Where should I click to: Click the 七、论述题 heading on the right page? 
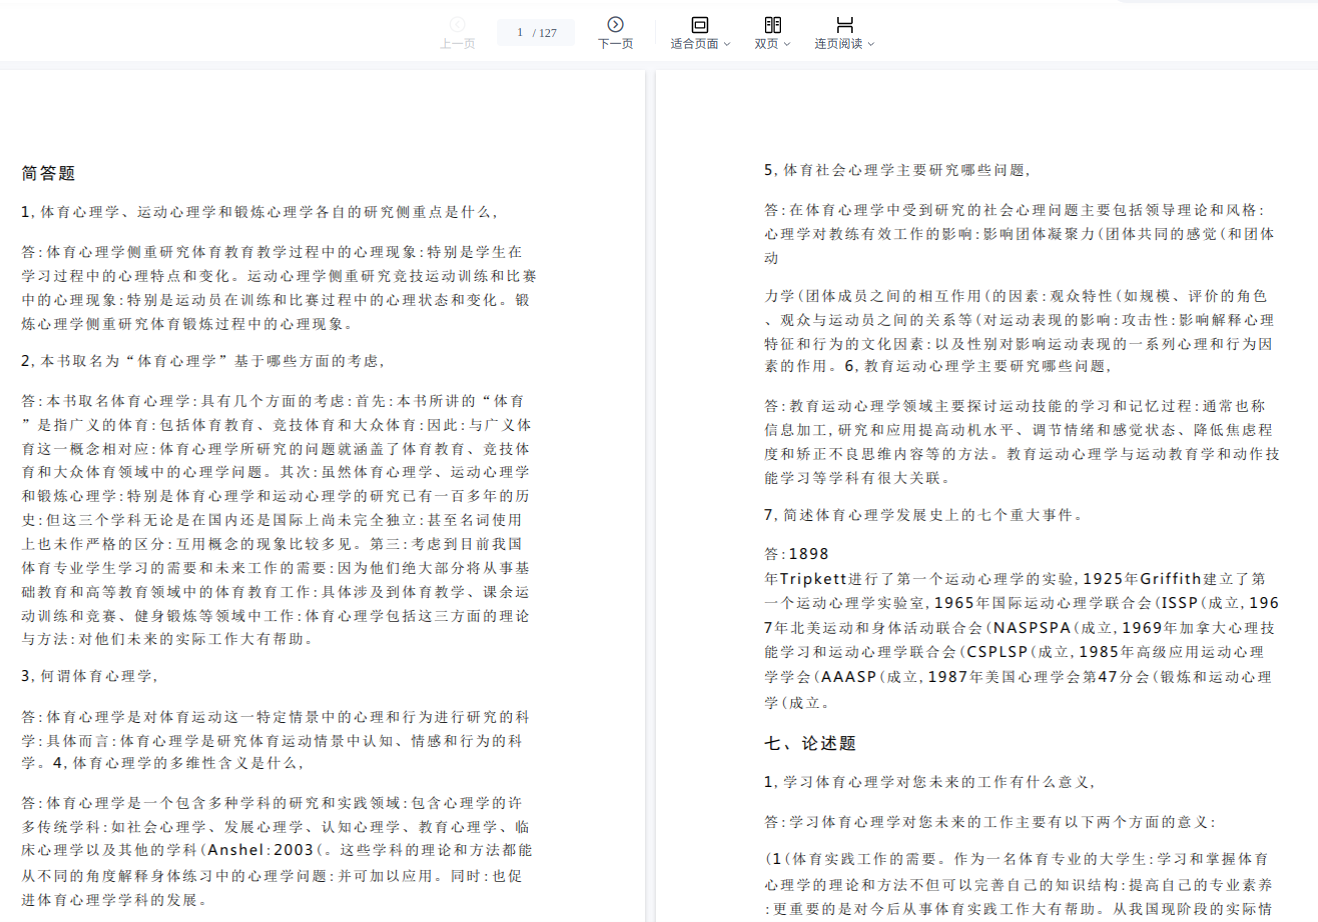point(810,743)
